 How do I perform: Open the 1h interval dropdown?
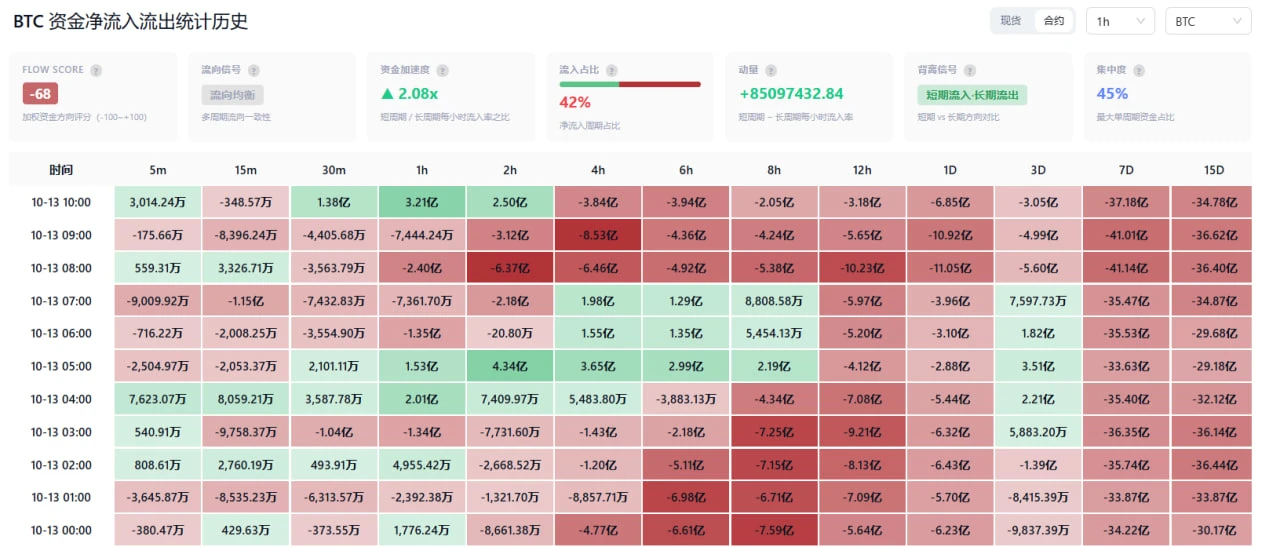(1120, 21)
